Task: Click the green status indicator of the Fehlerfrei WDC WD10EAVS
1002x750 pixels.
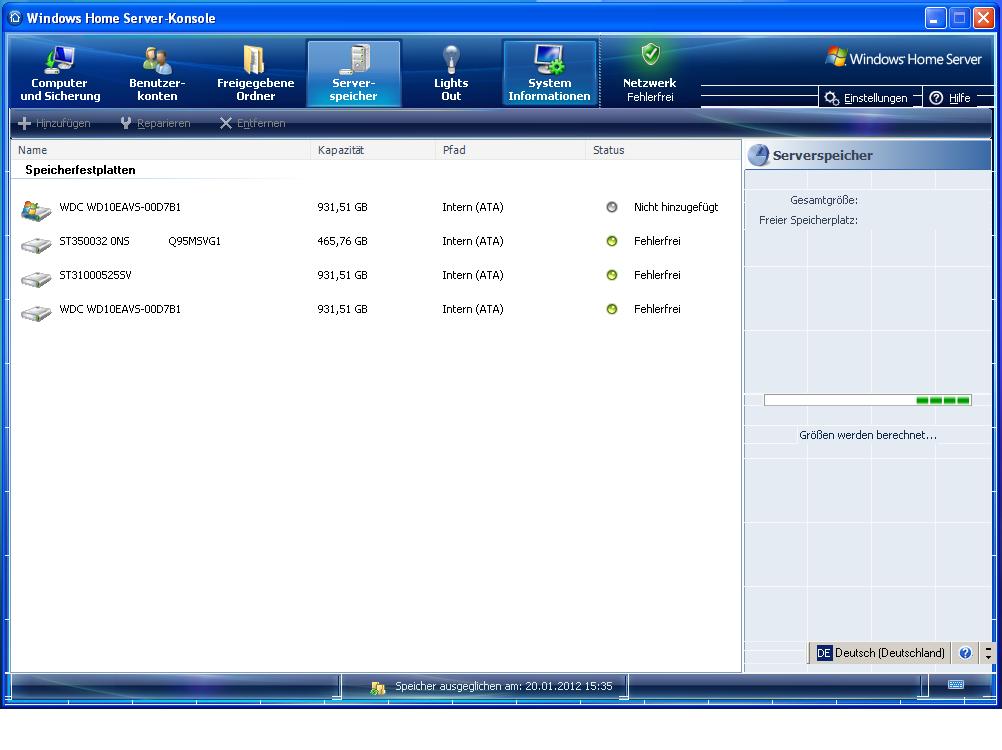Action: (612, 309)
